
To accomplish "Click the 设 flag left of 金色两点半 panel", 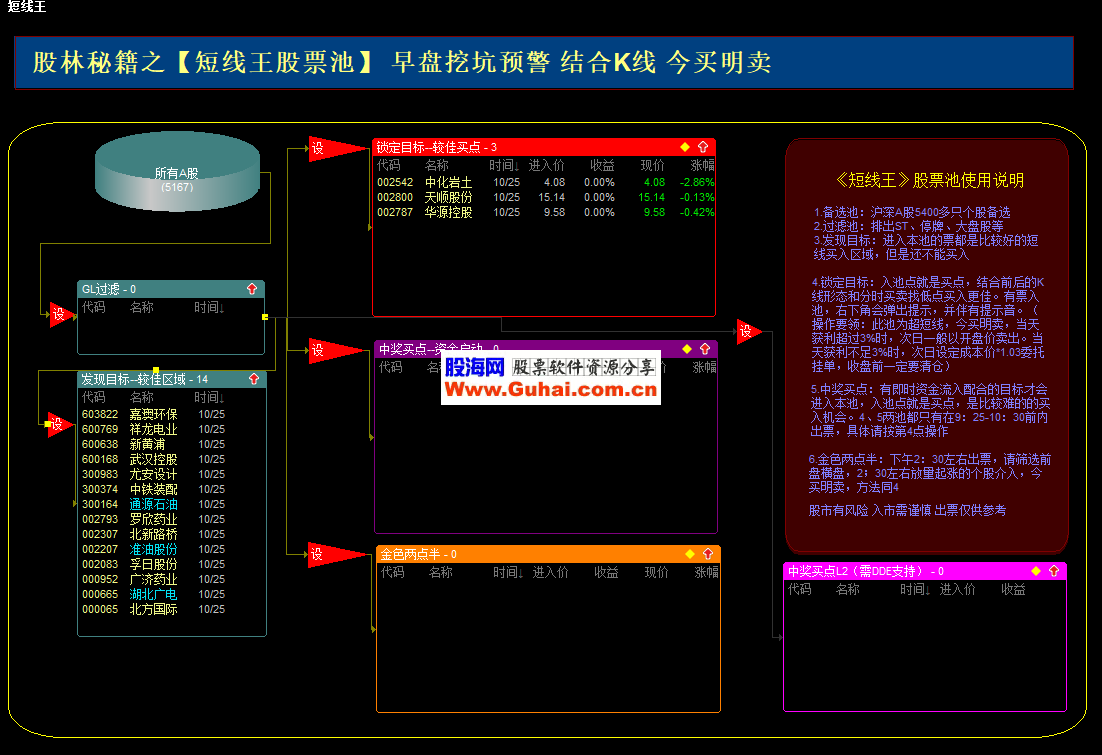I will click(318, 554).
